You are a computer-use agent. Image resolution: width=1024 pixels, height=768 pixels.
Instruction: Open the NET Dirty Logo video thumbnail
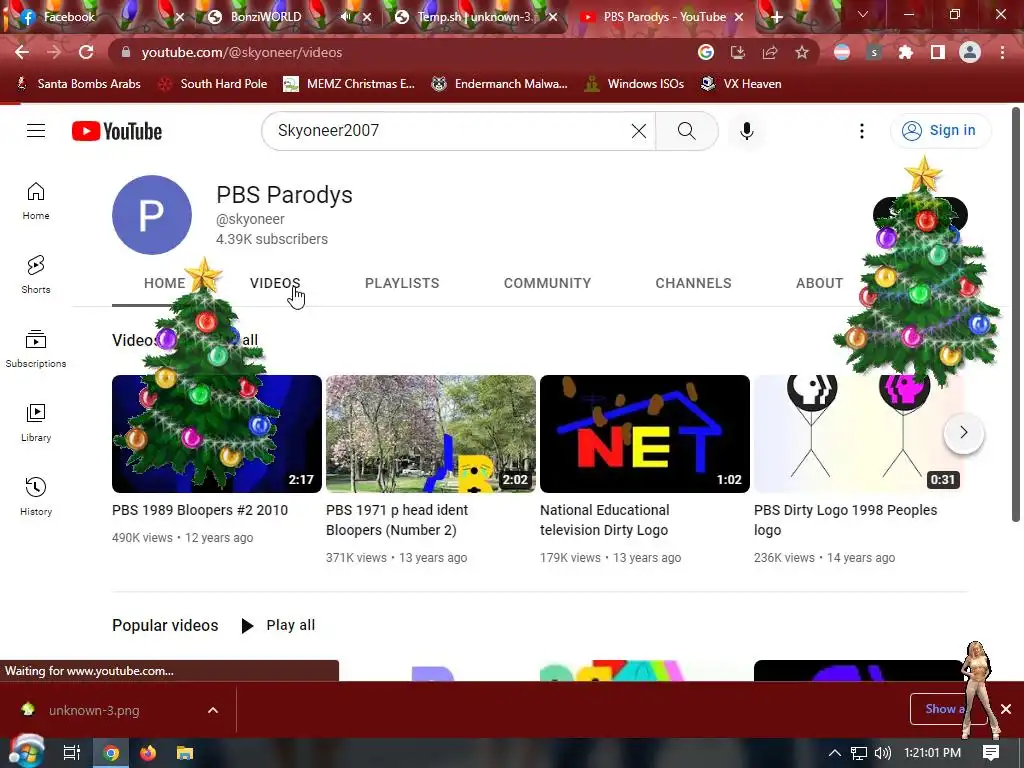point(645,434)
